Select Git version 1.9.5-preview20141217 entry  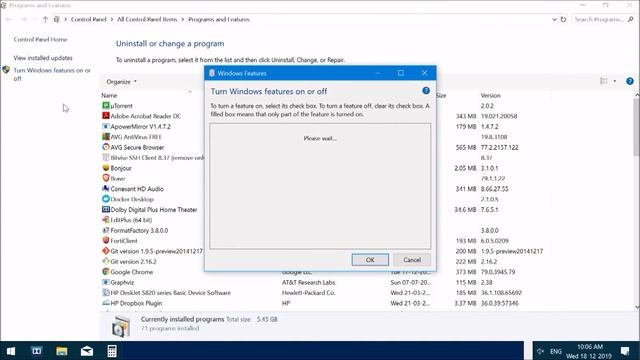157,251
